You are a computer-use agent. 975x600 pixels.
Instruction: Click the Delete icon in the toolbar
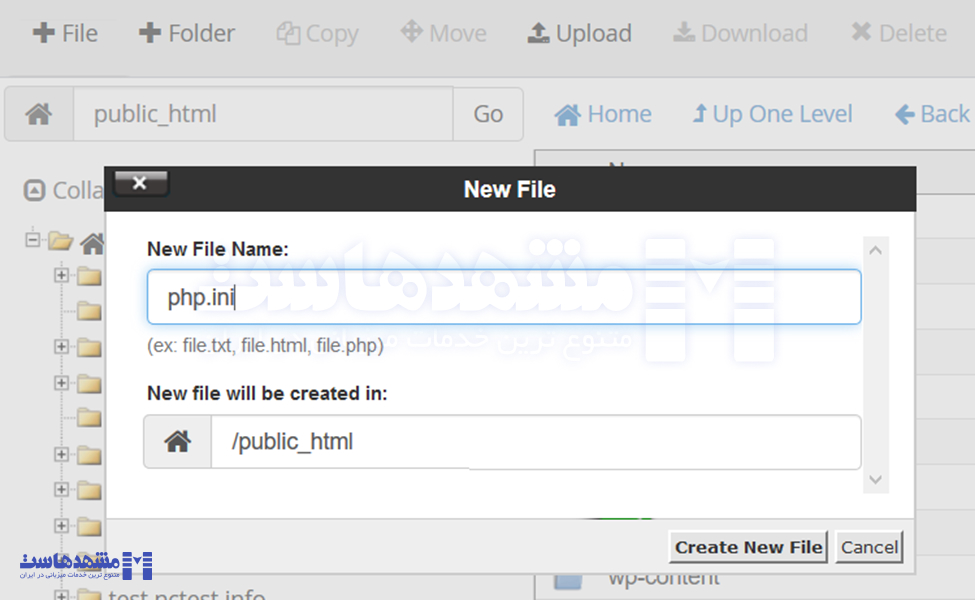[x=863, y=32]
